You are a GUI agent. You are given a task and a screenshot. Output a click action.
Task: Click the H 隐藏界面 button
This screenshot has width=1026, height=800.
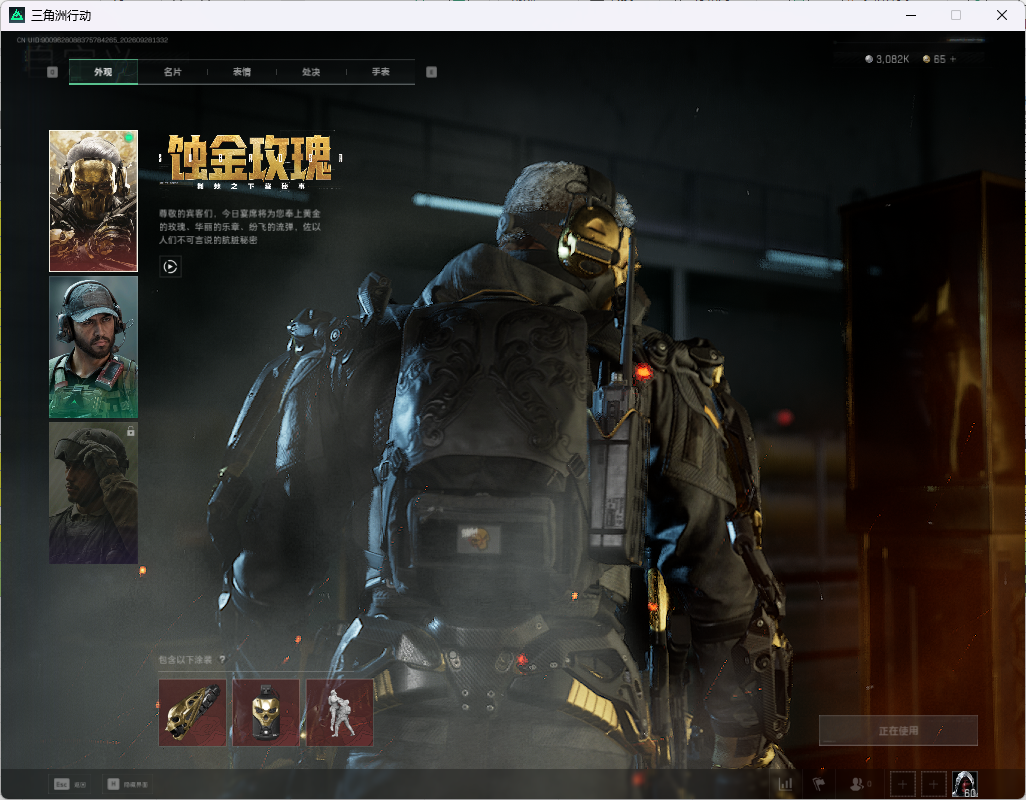[128, 784]
